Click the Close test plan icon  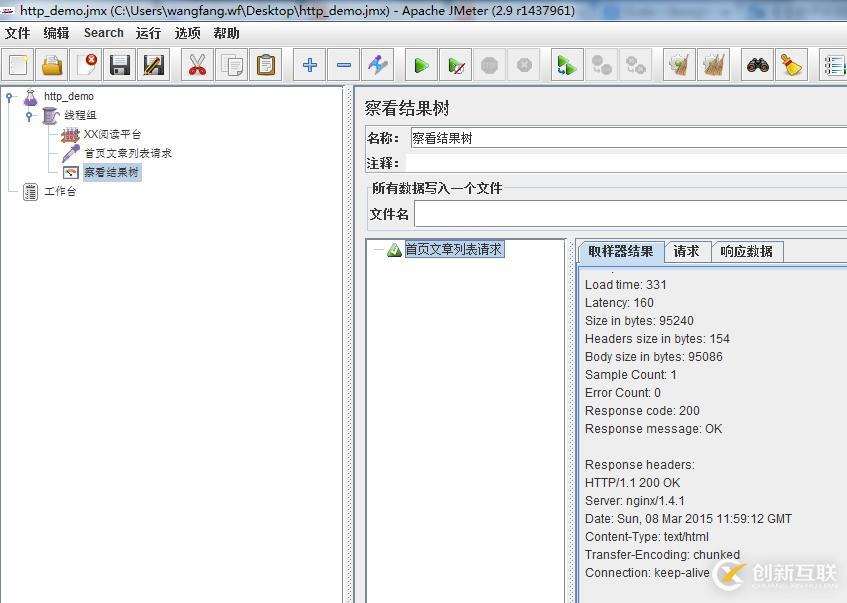86,65
